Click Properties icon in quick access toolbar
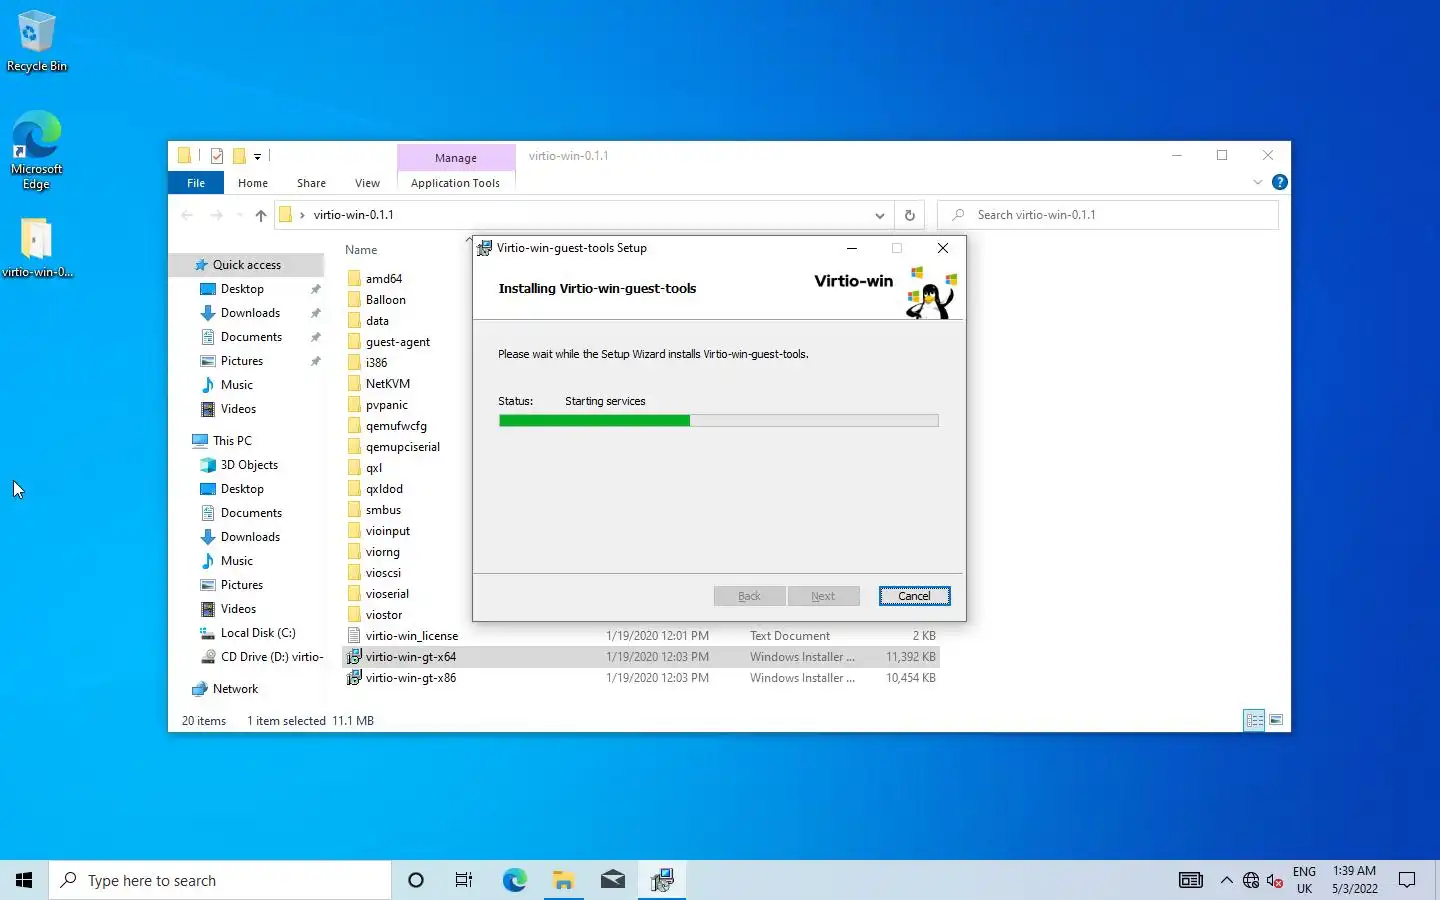1440x900 pixels. 217,156
